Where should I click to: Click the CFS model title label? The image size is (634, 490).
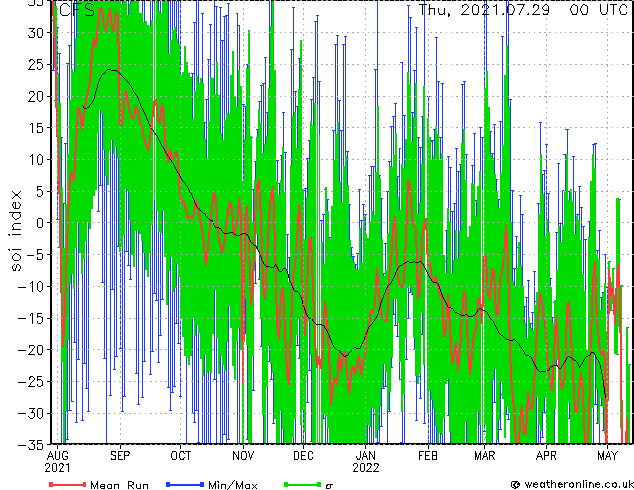[x=77, y=10]
